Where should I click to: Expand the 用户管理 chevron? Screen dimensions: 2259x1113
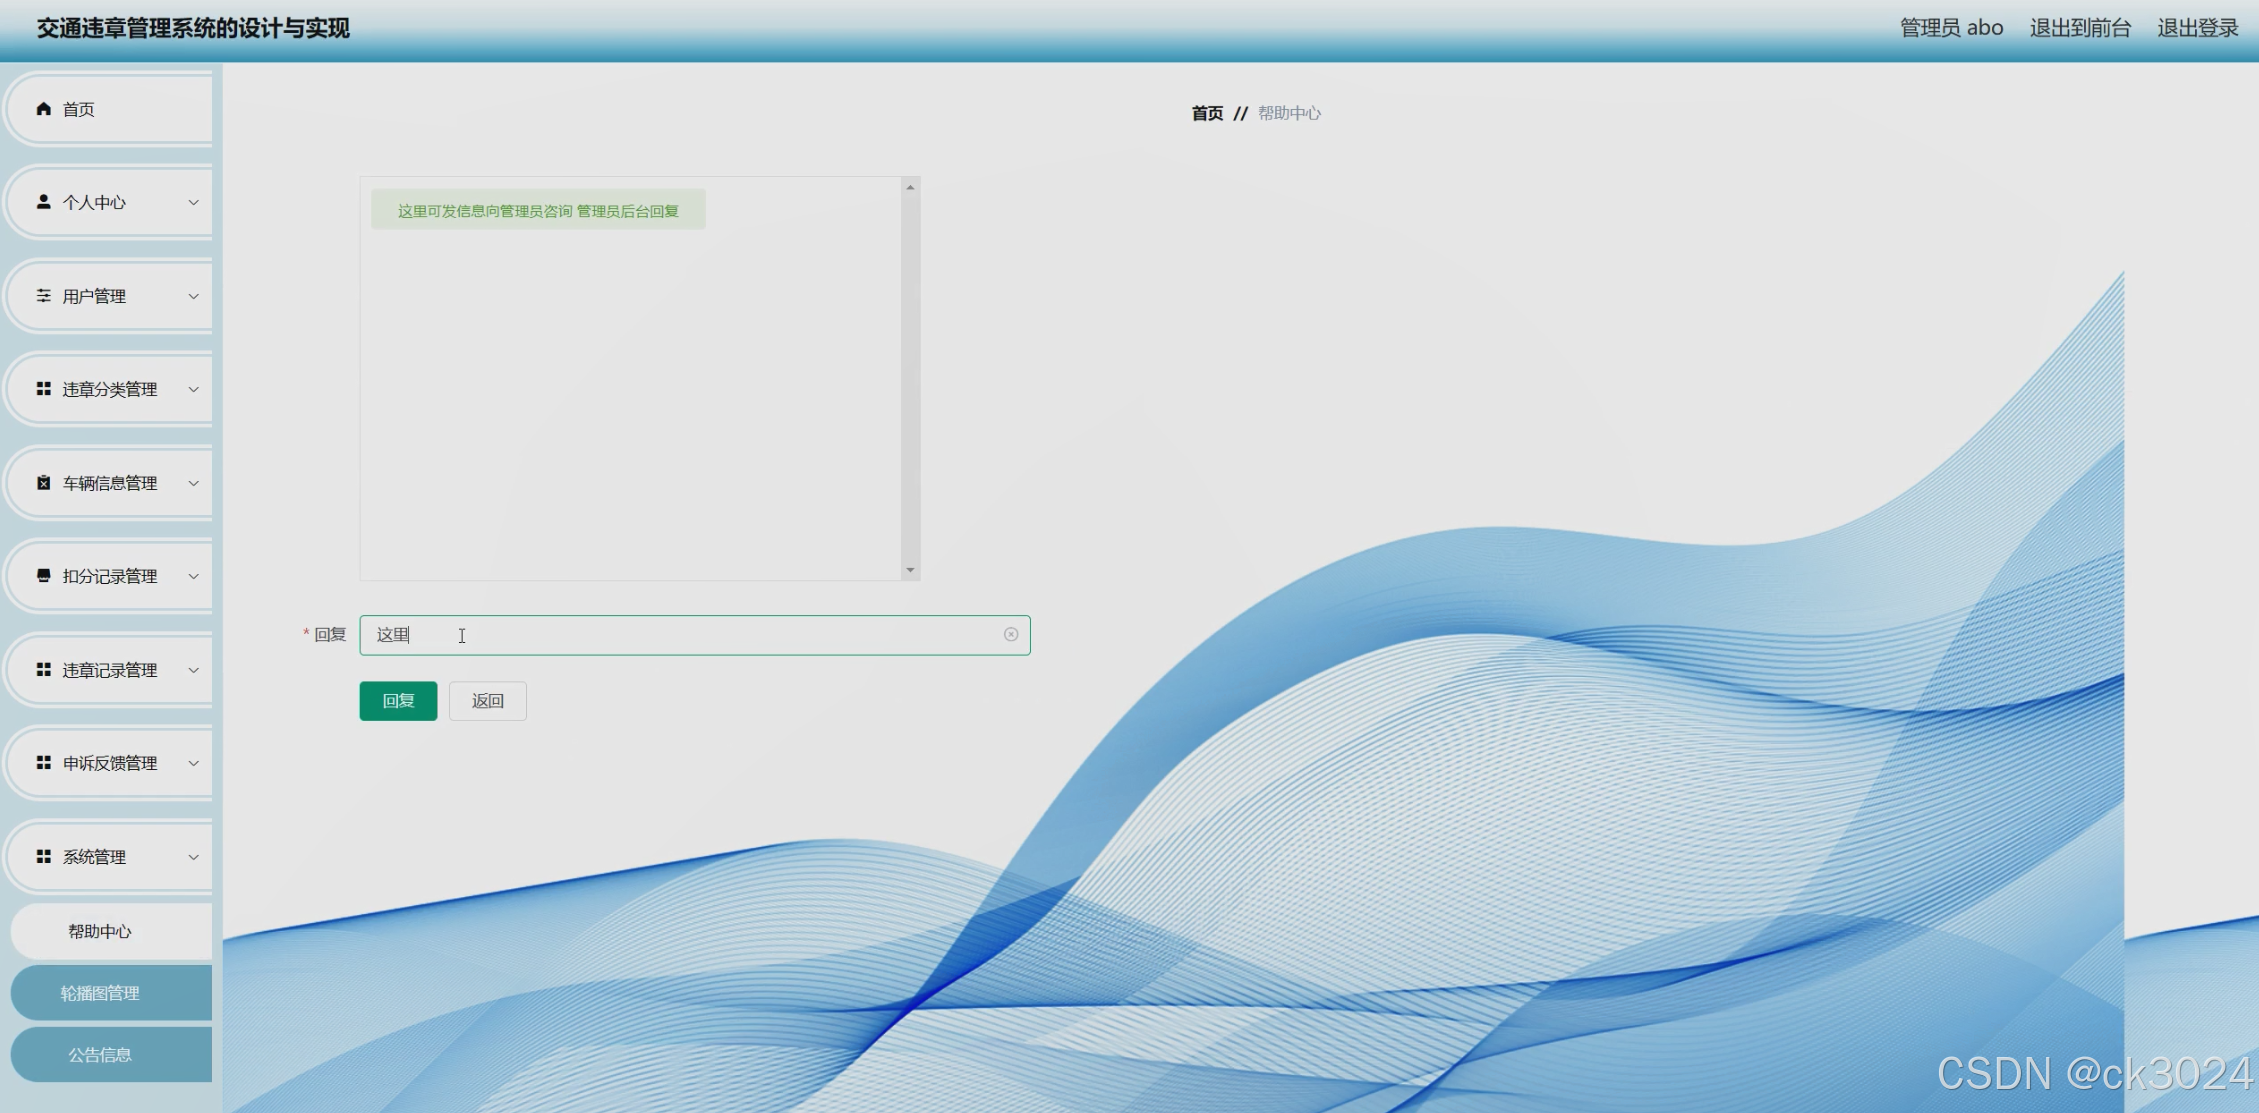point(194,296)
